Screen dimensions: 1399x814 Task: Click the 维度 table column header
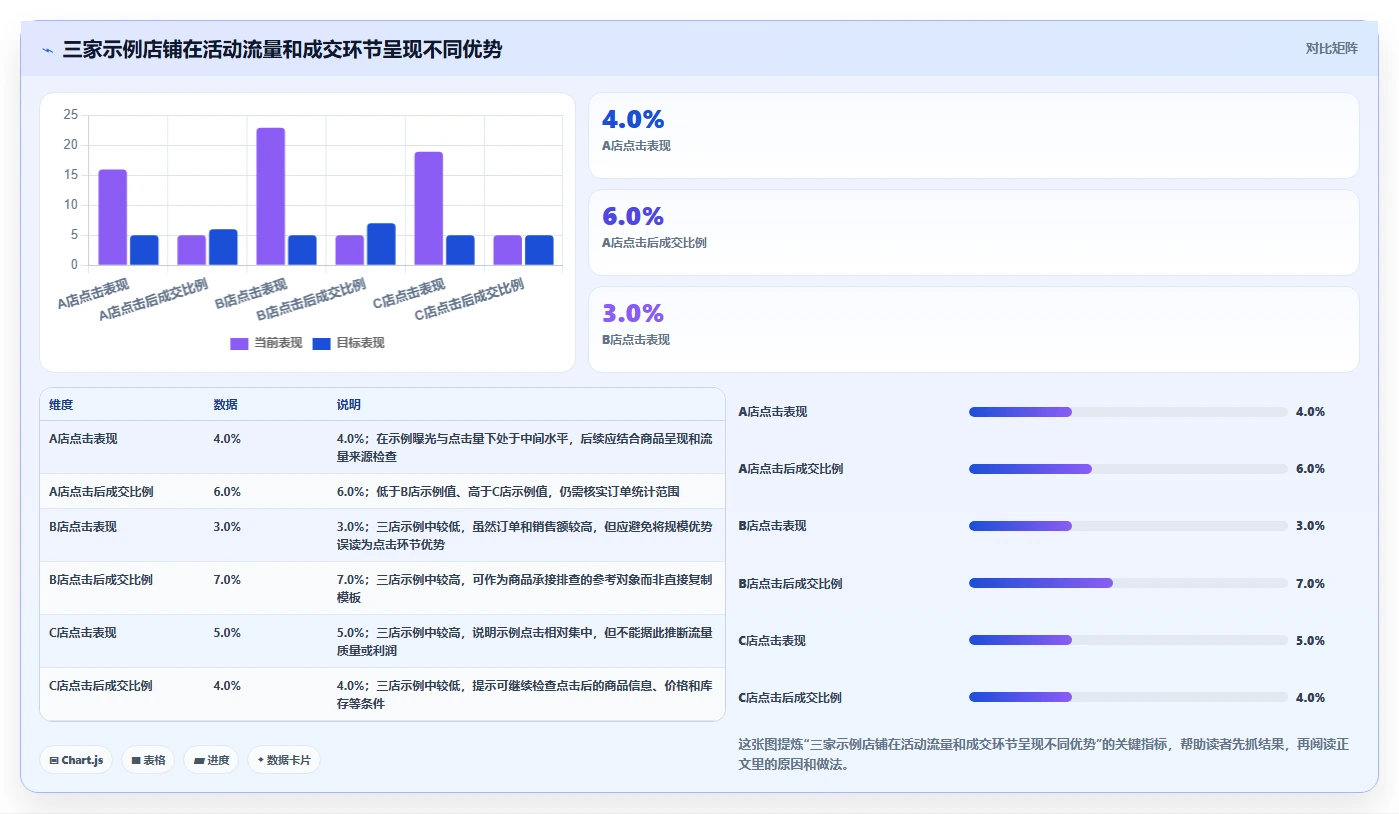pyautogui.click(x=61, y=405)
